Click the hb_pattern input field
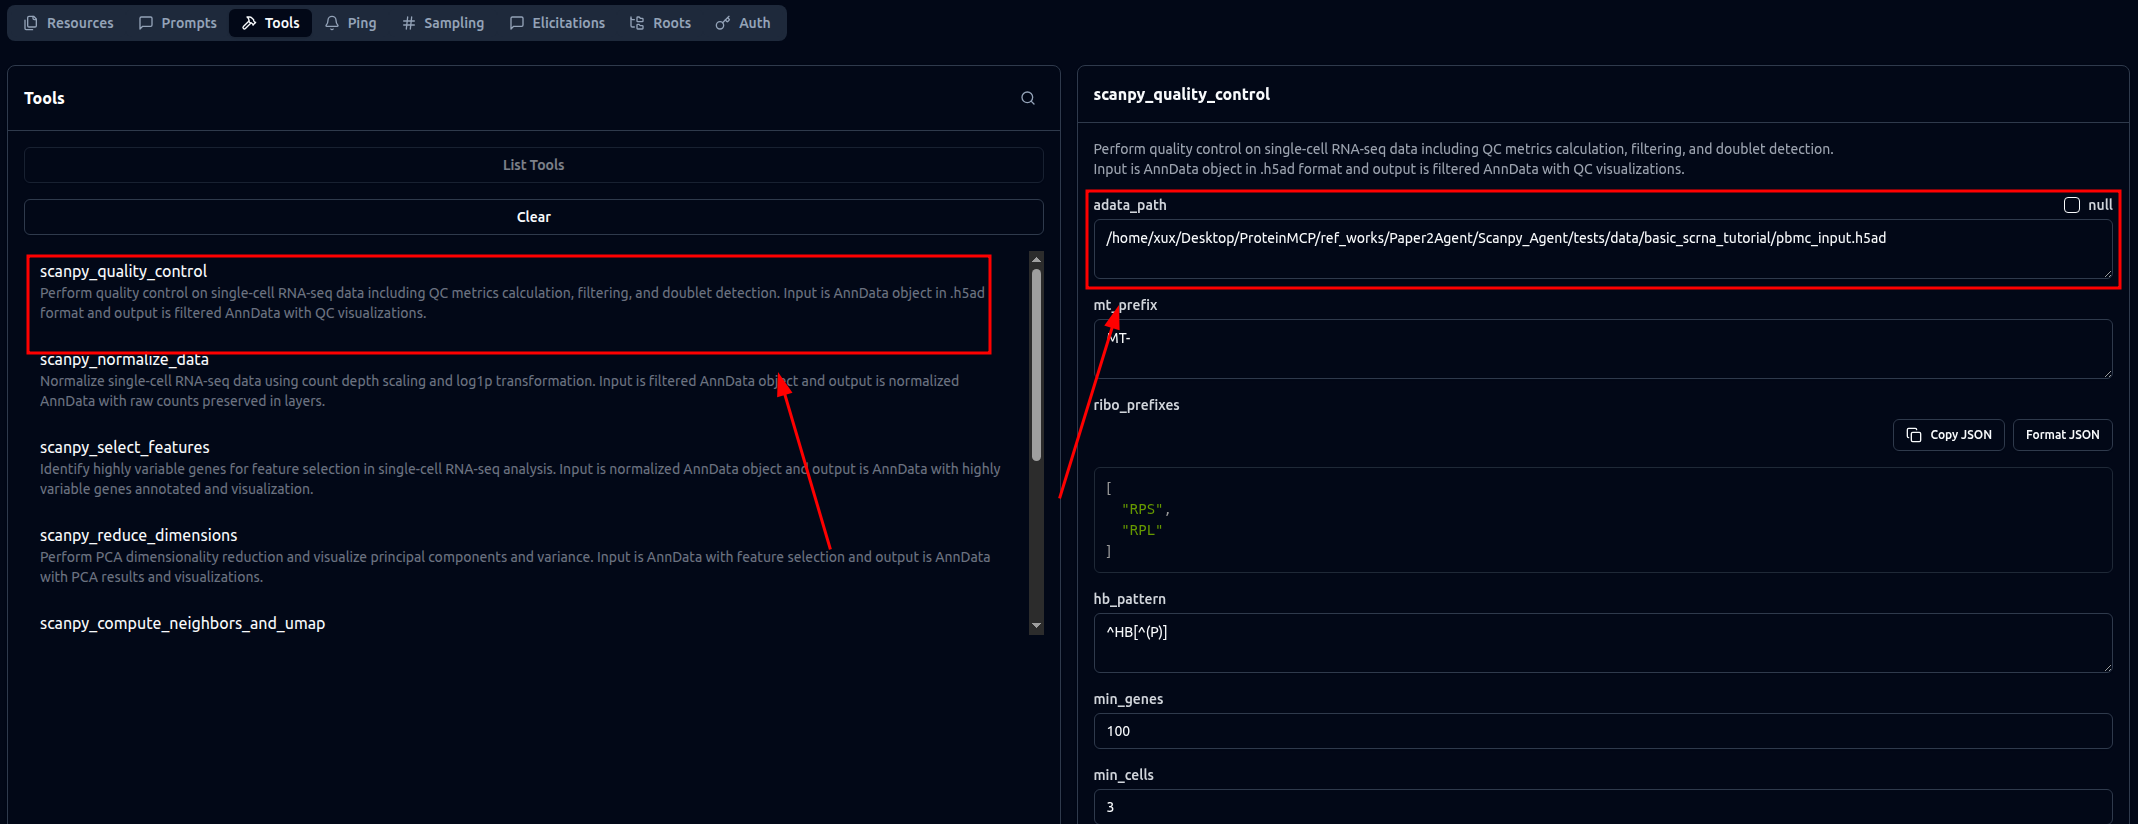 [x=1603, y=643]
